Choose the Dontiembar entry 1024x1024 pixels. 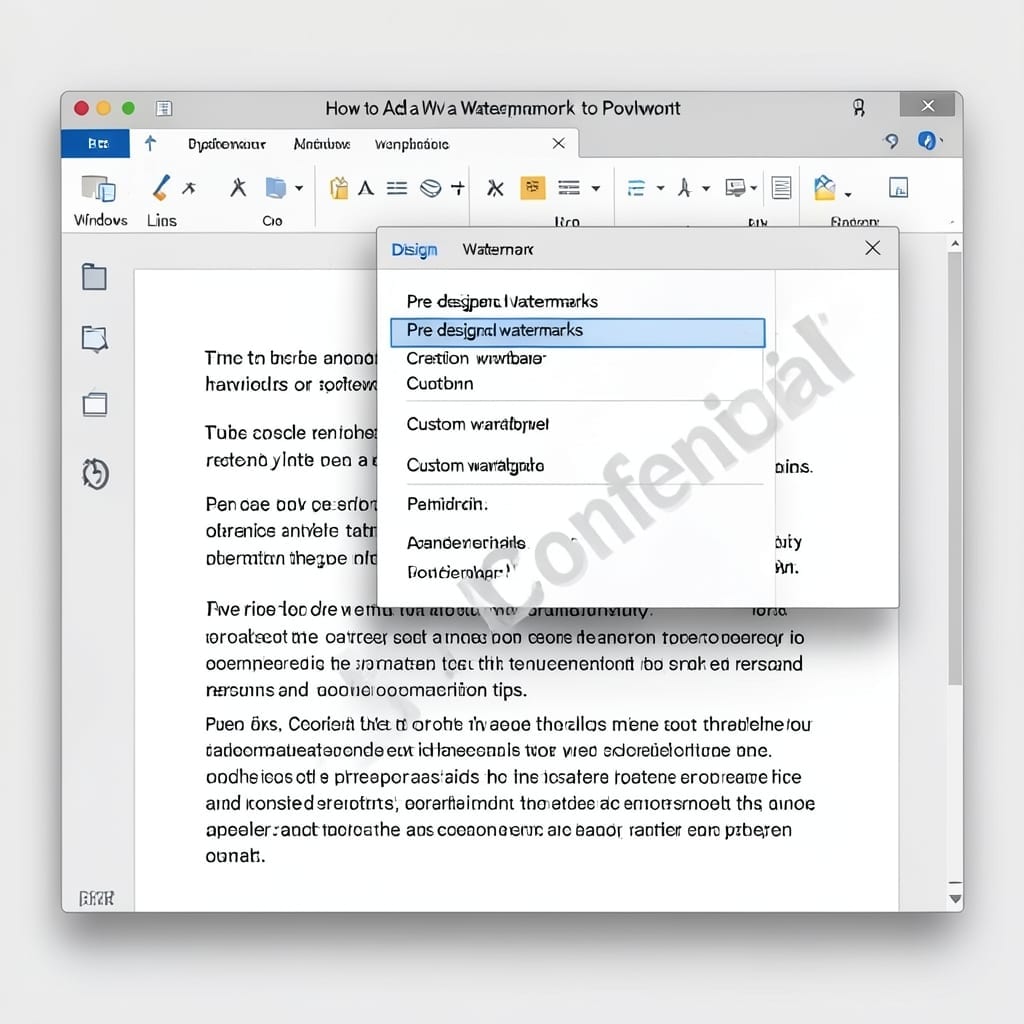(459, 572)
